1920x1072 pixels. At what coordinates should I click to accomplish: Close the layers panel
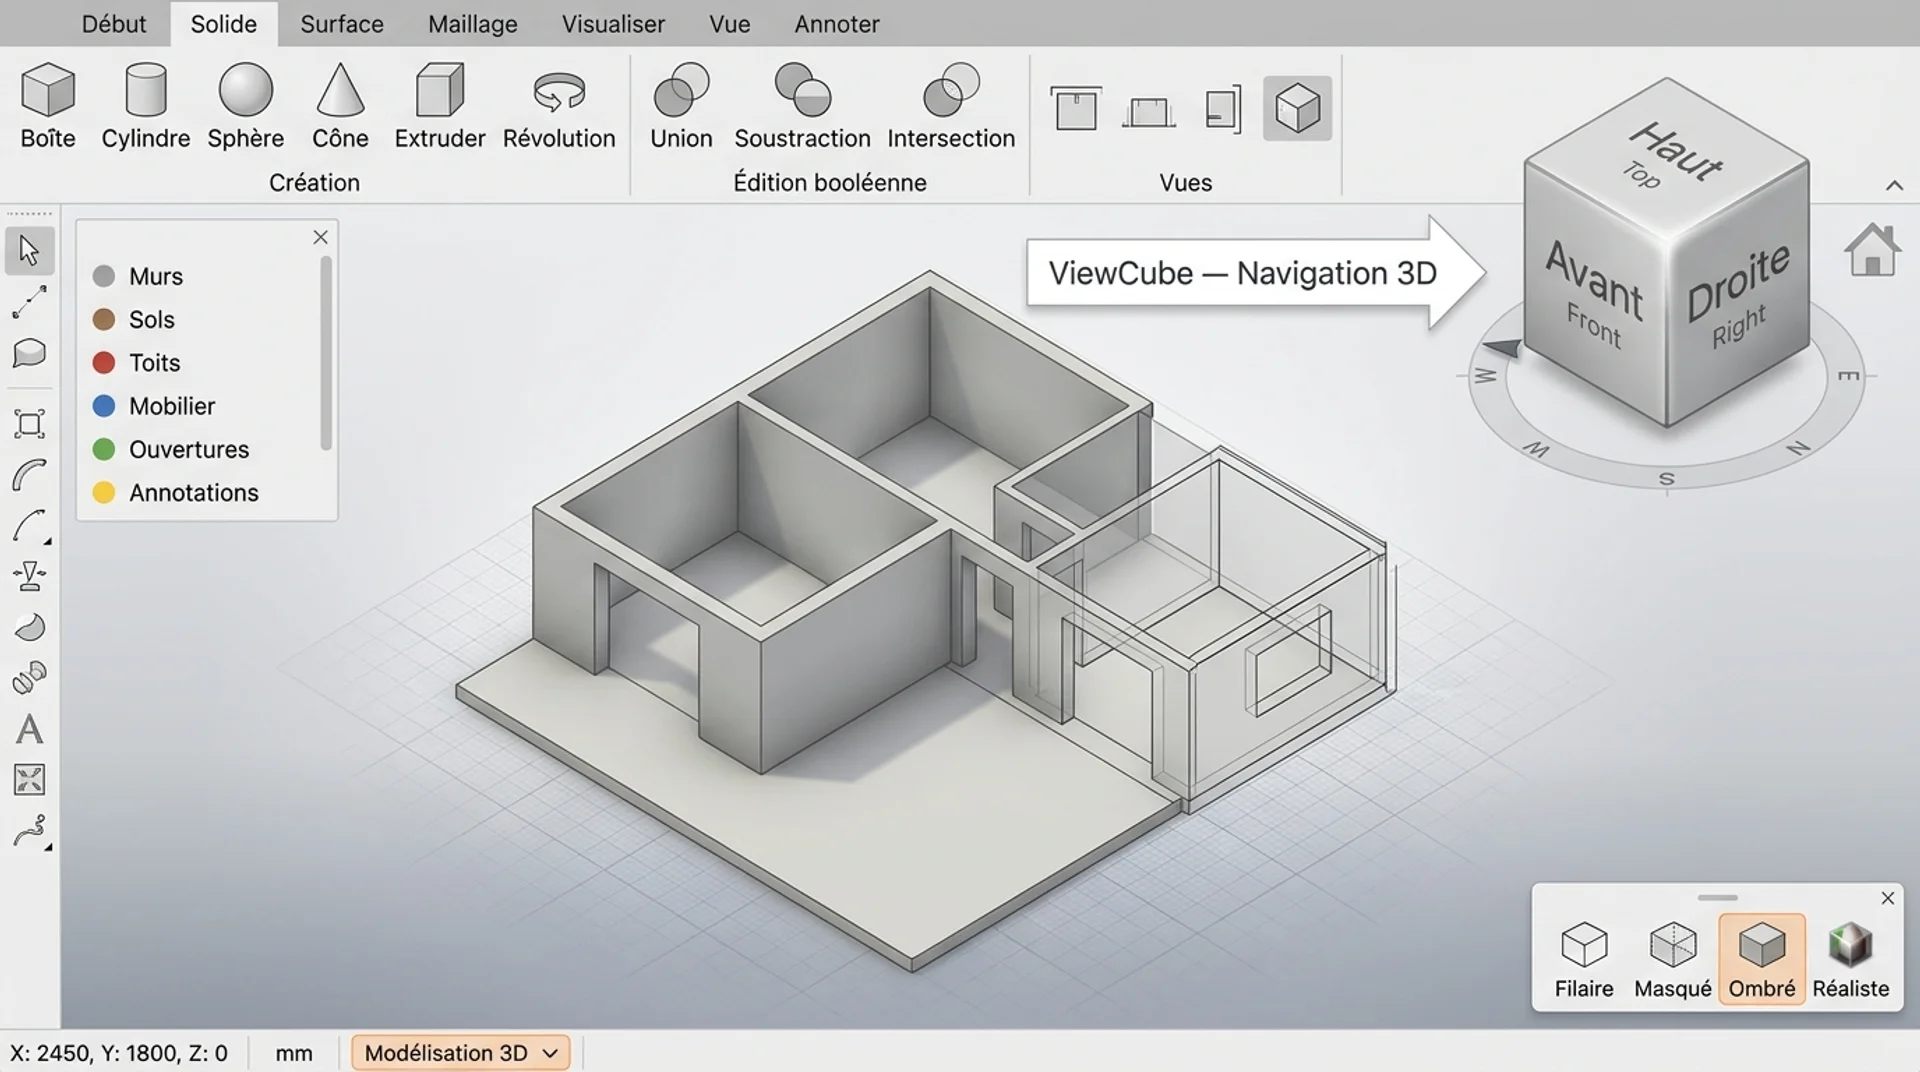point(320,237)
